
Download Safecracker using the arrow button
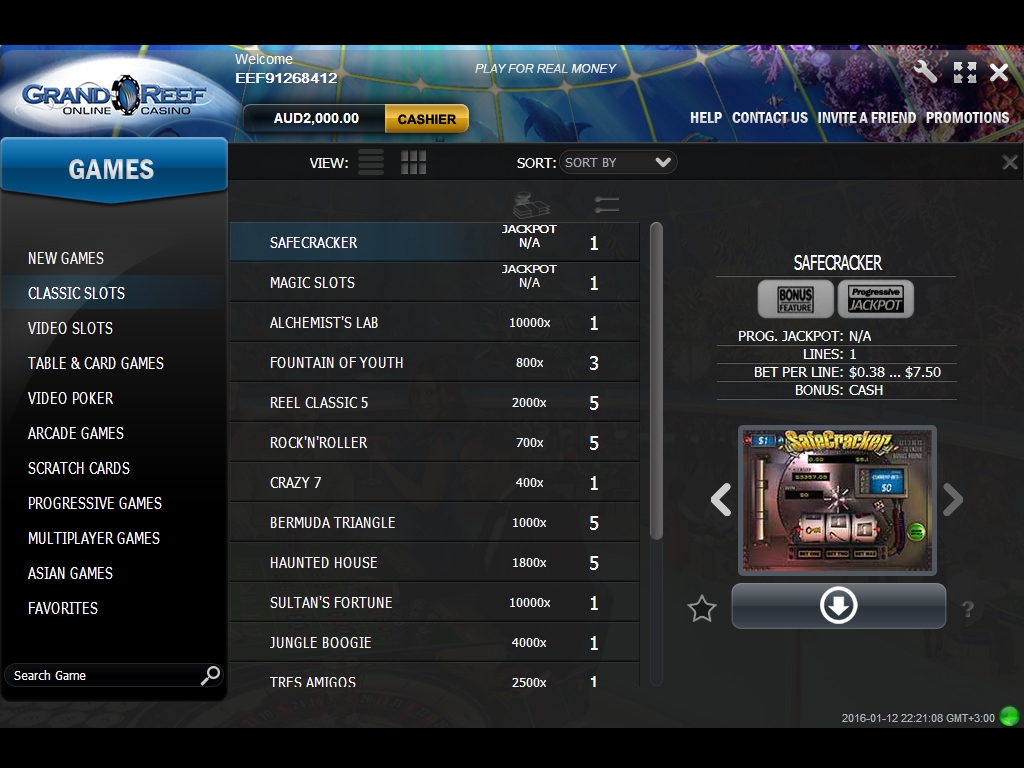point(838,606)
